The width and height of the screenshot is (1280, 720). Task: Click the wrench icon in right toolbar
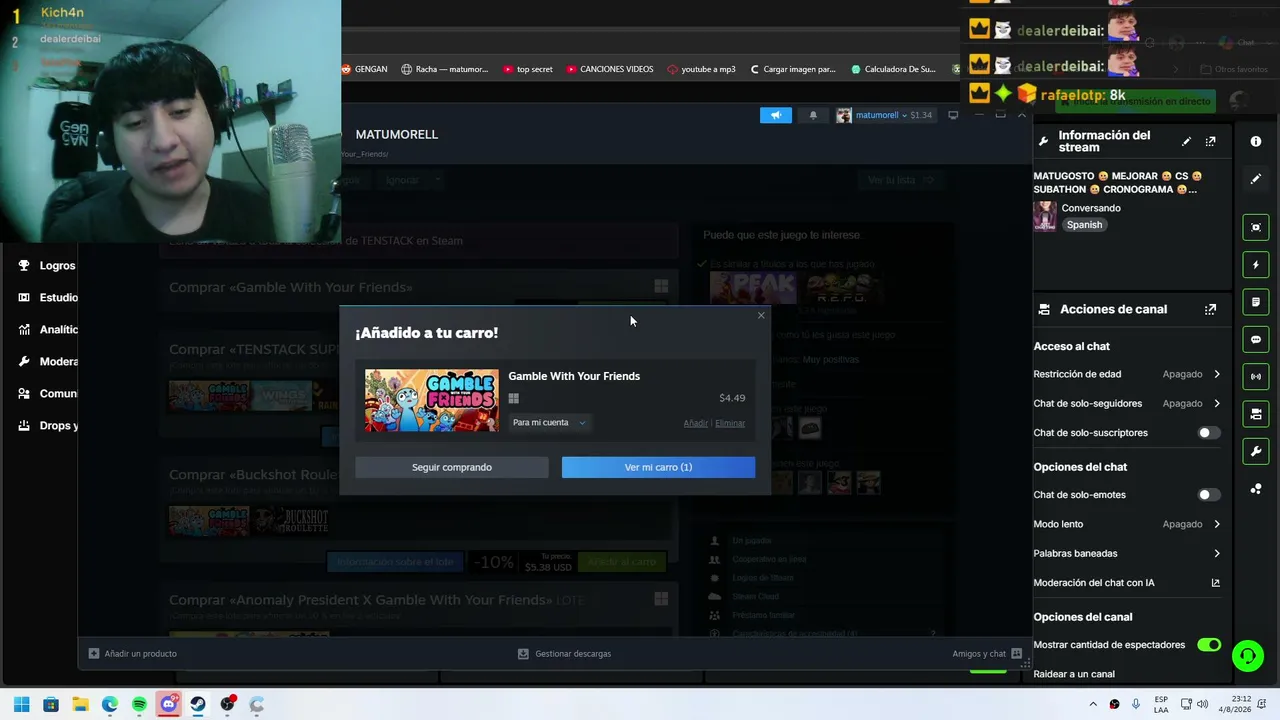1256,452
